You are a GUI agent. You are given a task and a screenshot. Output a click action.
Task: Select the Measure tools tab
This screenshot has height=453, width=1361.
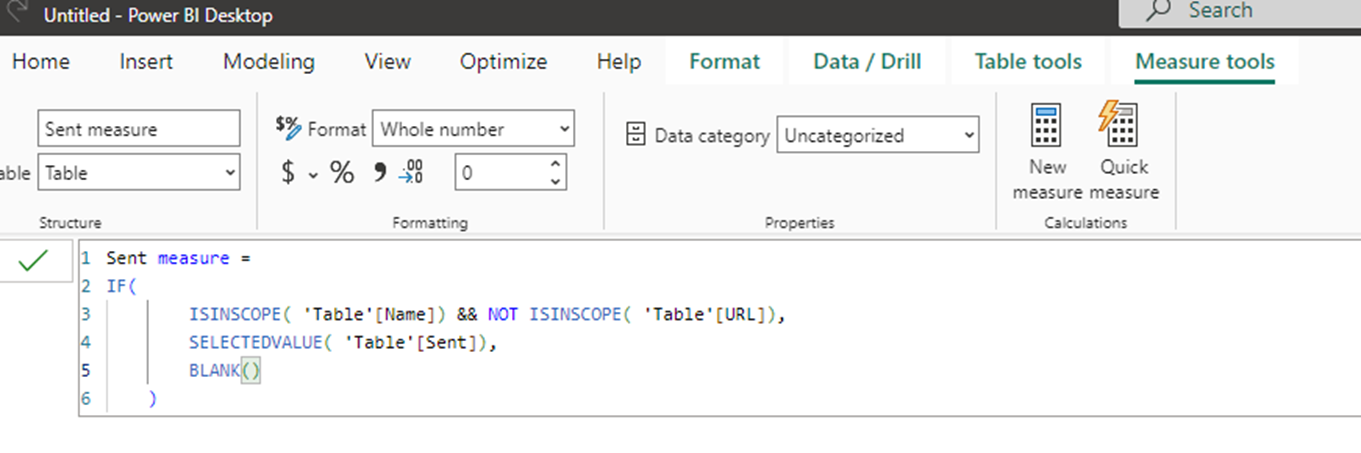point(1205,61)
